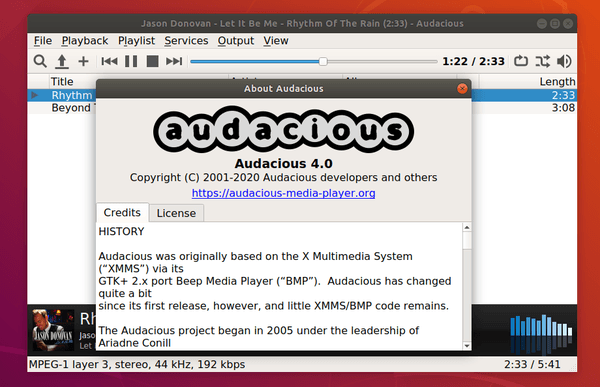Screen dimensions: 600x387
Task: Click the Jason Donovan album art thumbnail
Action: pos(53,330)
